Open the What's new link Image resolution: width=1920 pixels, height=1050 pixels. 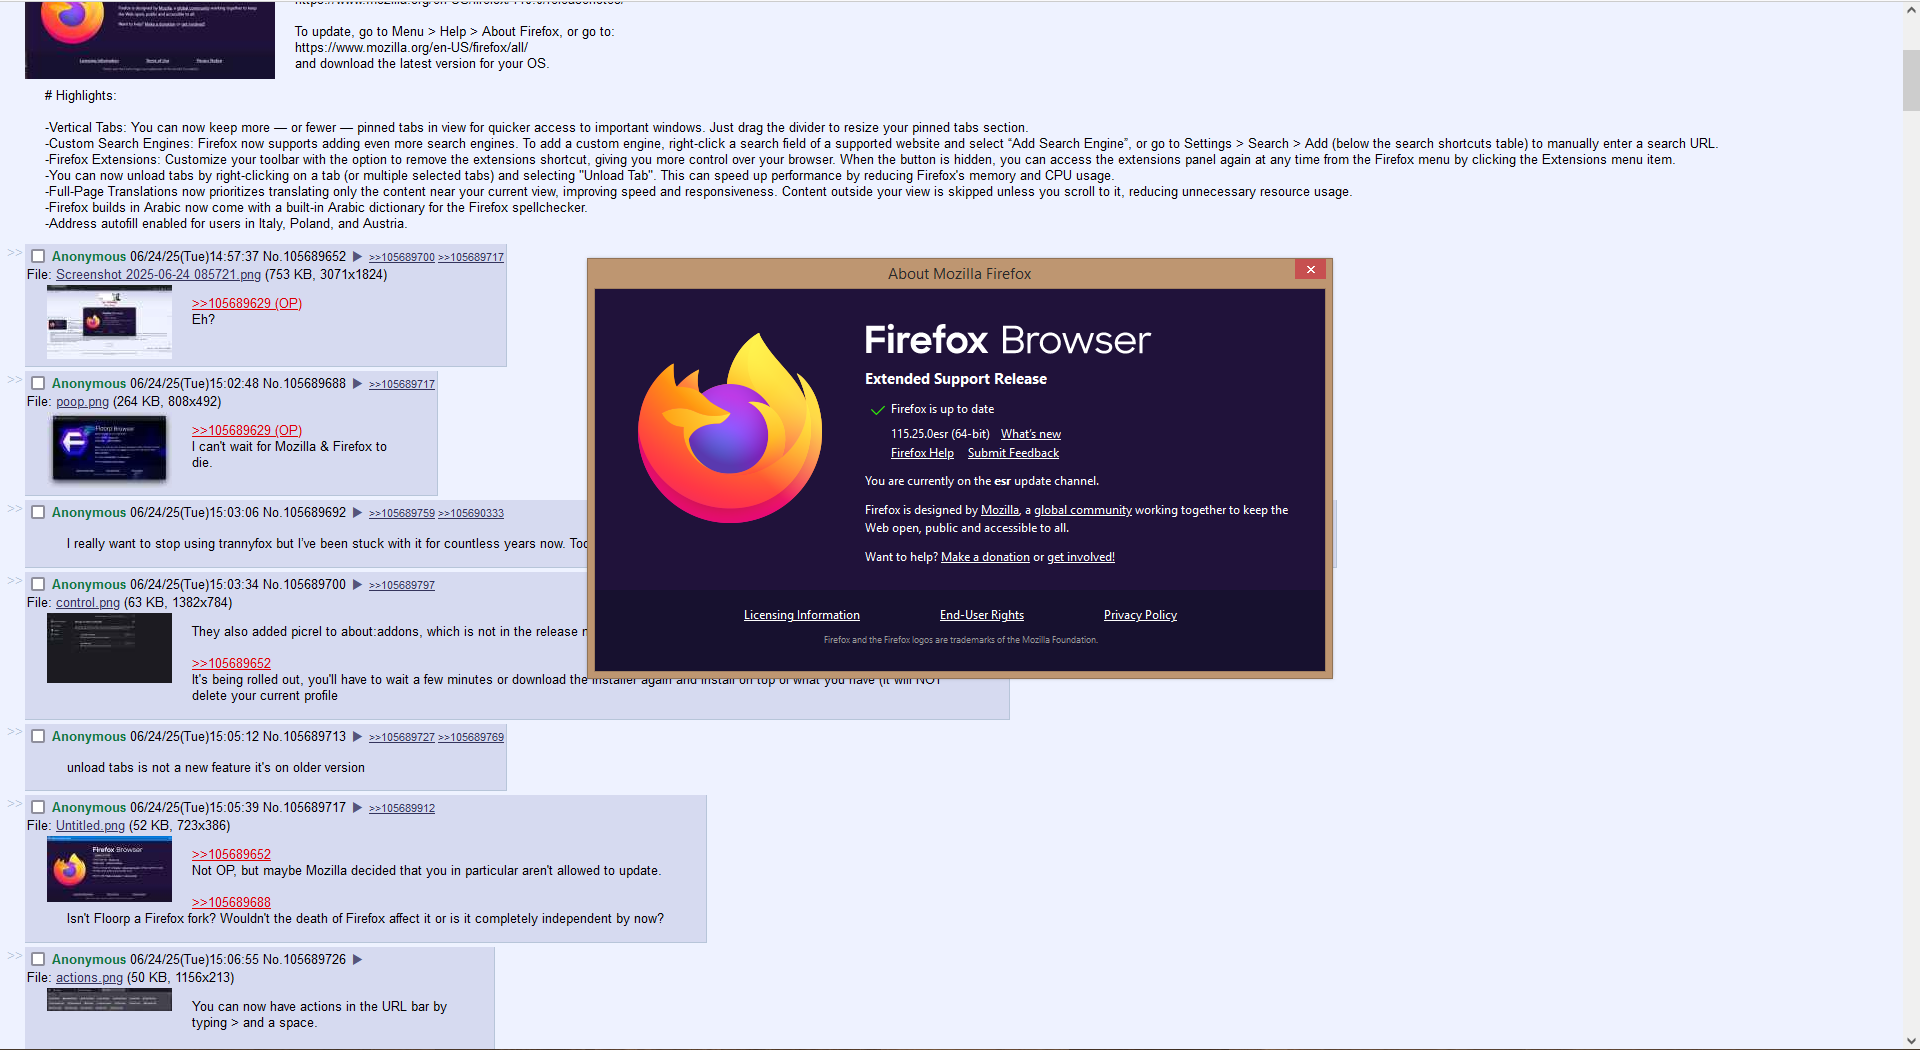click(x=1030, y=434)
